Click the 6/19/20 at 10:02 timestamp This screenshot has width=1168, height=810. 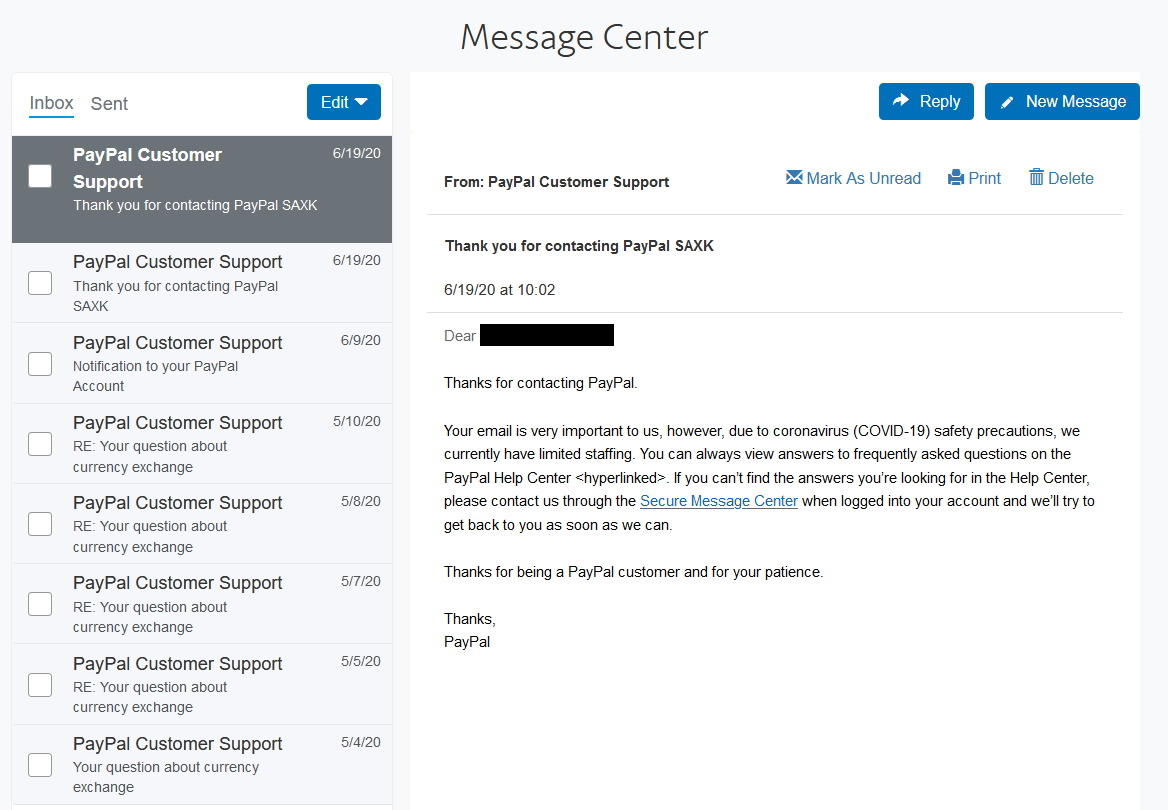[x=500, y=290]
